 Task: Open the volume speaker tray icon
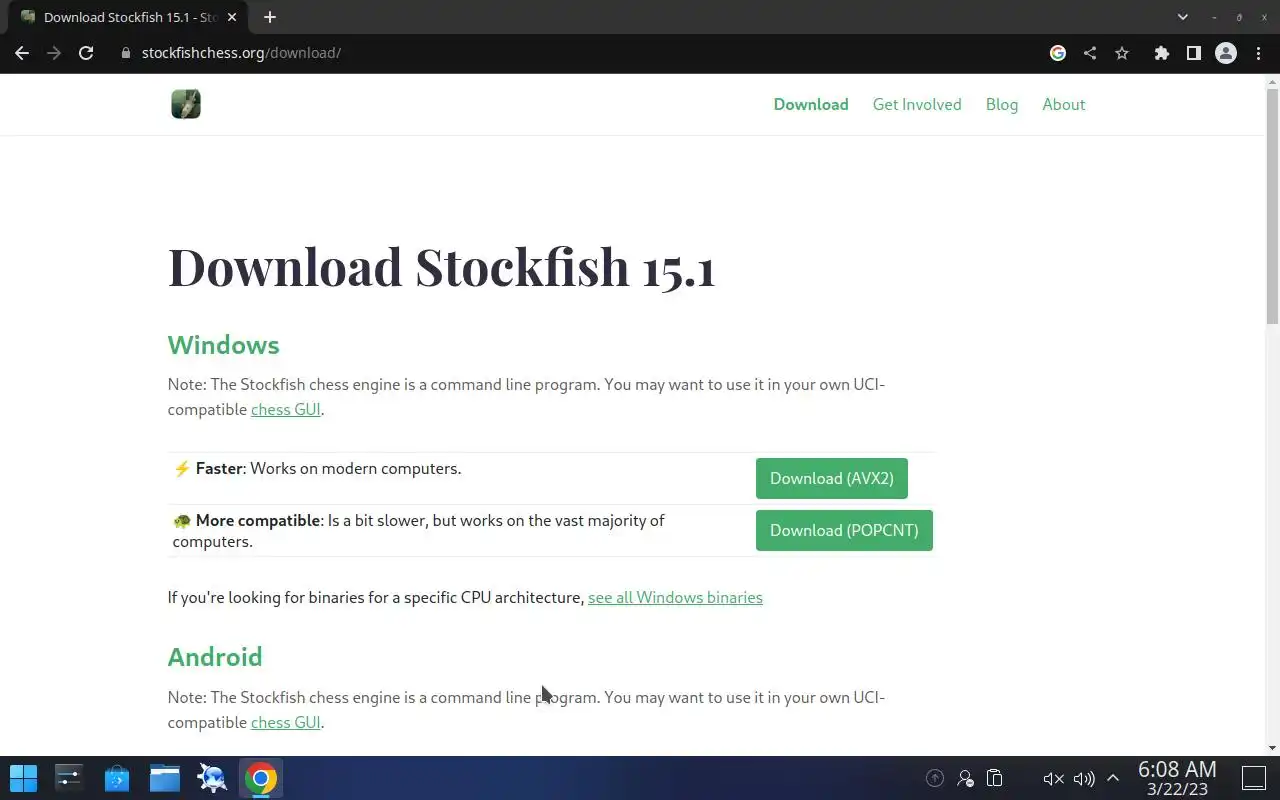[1084, 778]
